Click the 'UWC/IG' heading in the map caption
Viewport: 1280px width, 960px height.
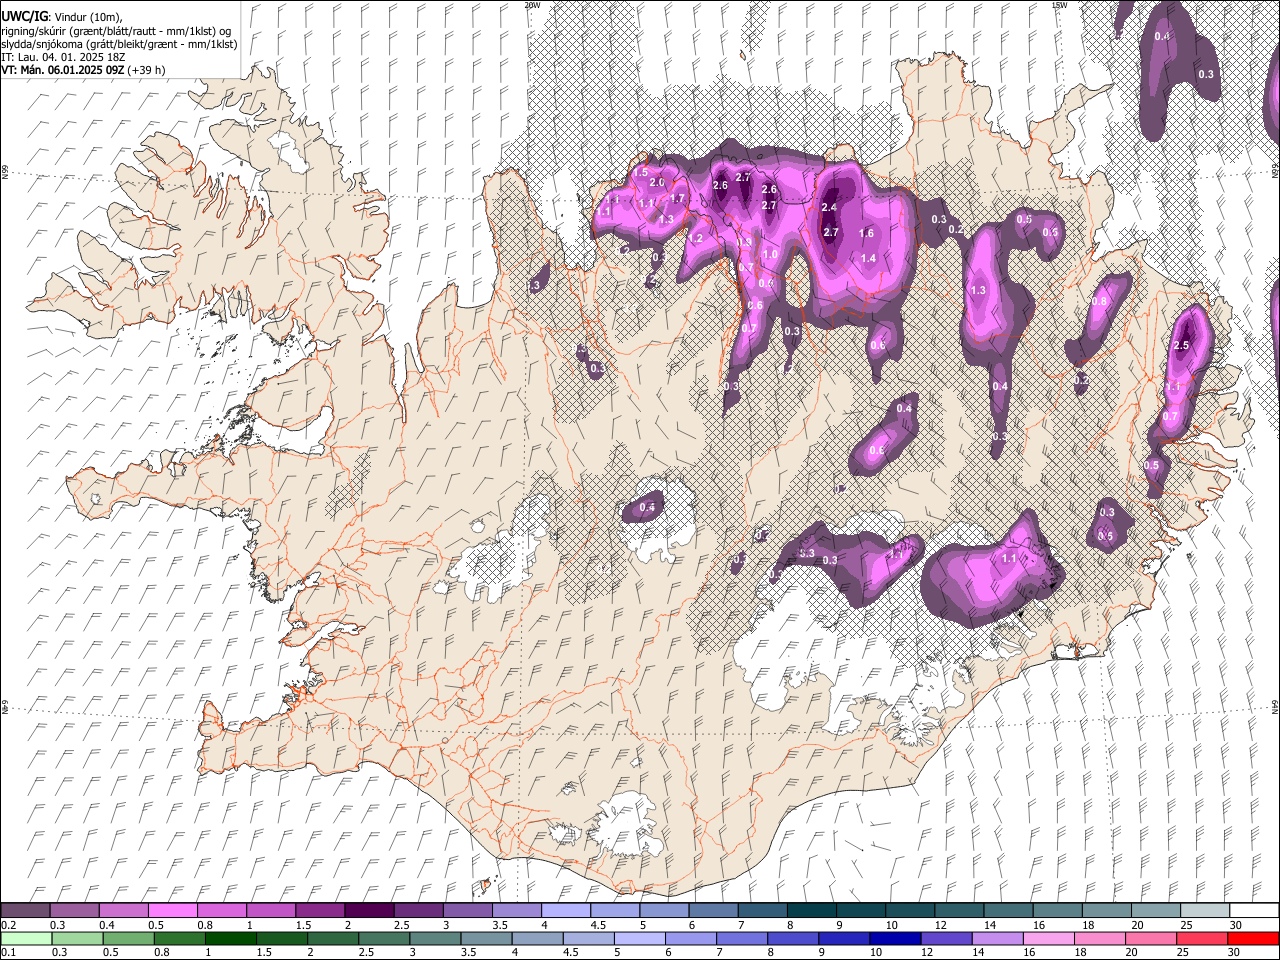click(23, 17)
